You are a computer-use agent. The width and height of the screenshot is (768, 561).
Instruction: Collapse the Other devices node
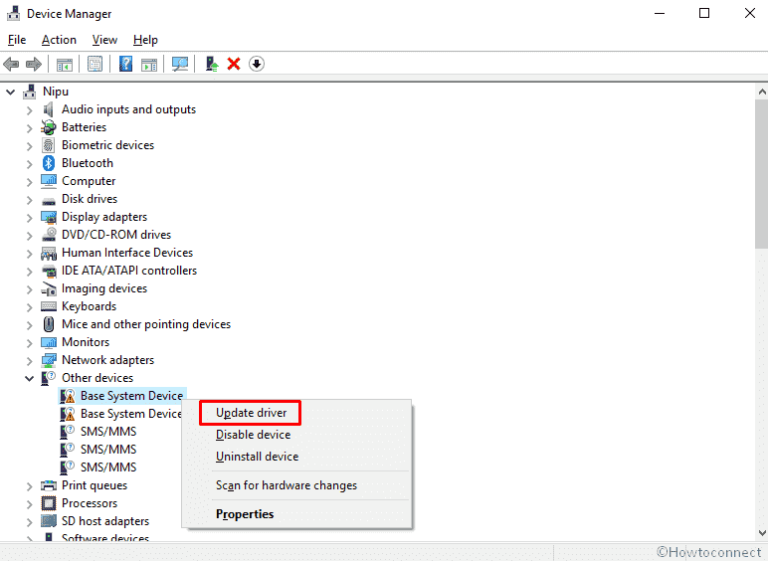pyautogui.click(x=29, y=378)
